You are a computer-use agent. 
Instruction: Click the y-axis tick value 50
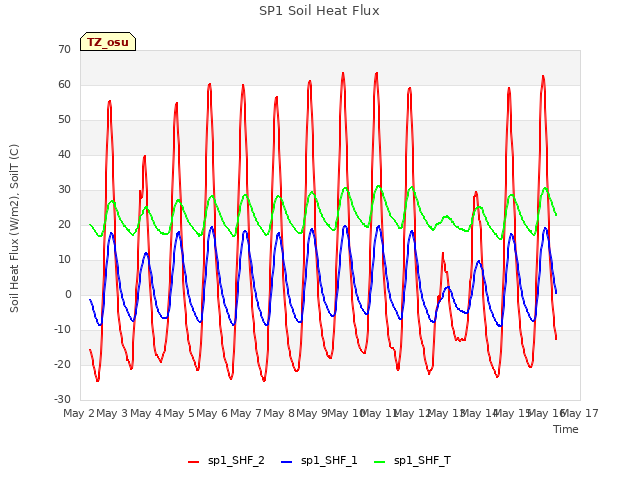[x=64, y=120]
